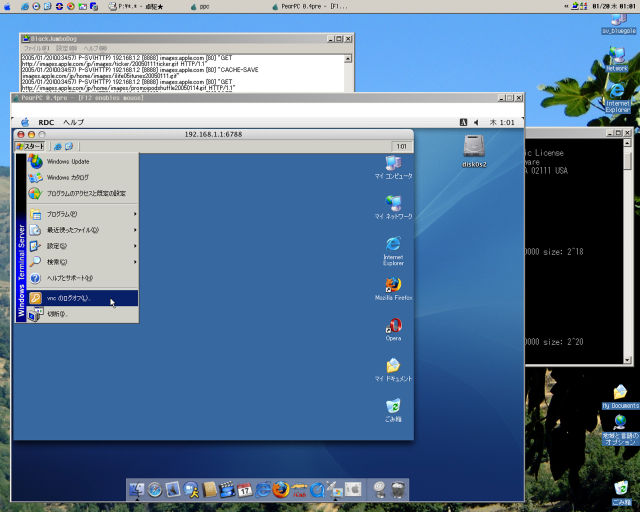The width and height of the screenshot is (640, 512).
Task: Open Address Book in the dock
Action: [209, 490]
